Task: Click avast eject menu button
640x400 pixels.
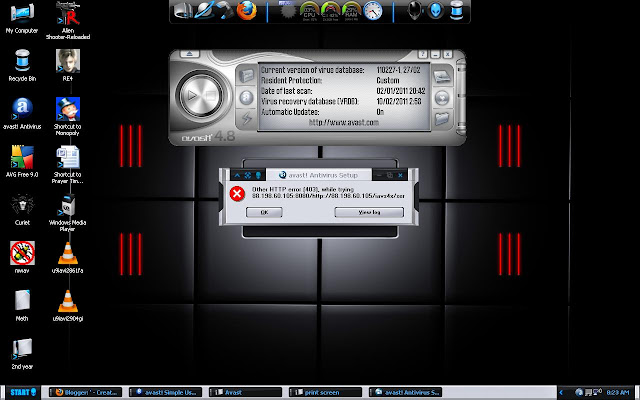Action: pyautogui.click(x=189, y=54)
